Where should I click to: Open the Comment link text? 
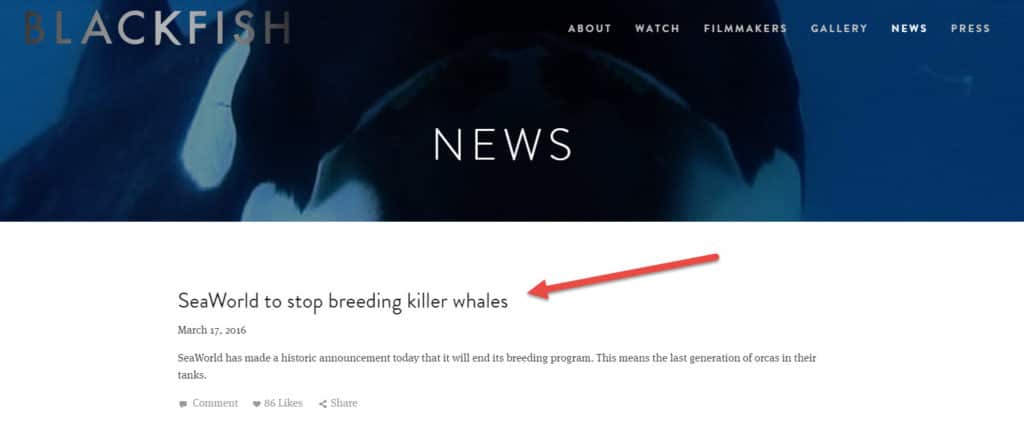point(215,403)
